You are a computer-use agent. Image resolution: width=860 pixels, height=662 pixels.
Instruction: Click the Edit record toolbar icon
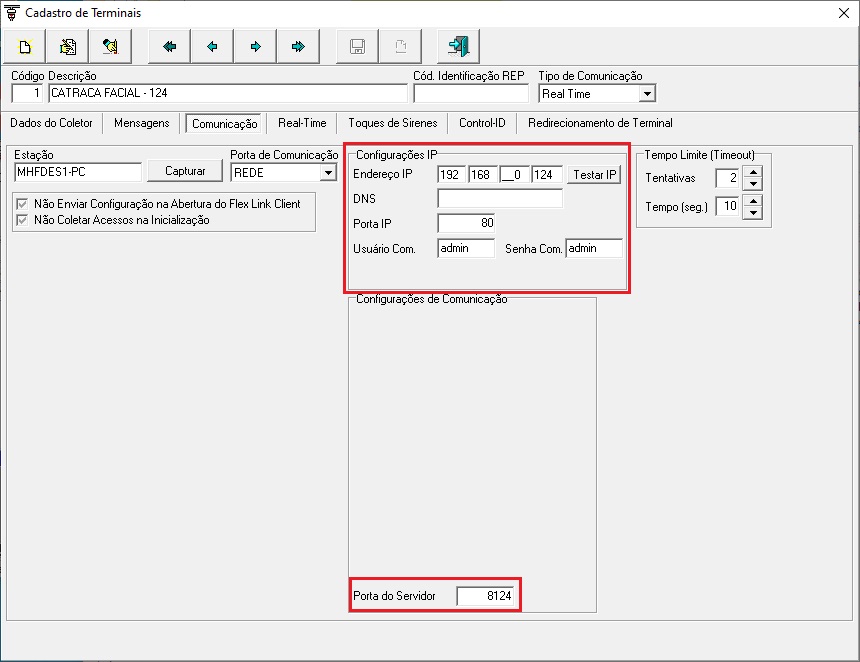(x=68, y=47)
